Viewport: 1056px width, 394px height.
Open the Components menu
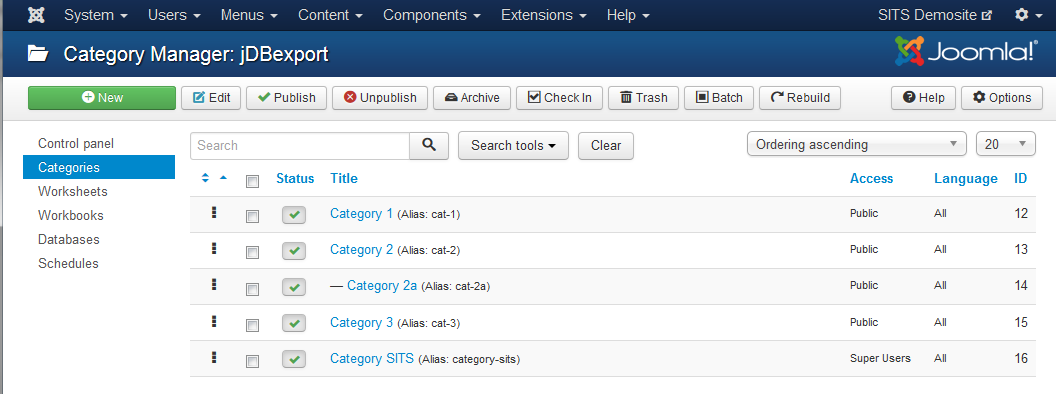pos(432,15)
